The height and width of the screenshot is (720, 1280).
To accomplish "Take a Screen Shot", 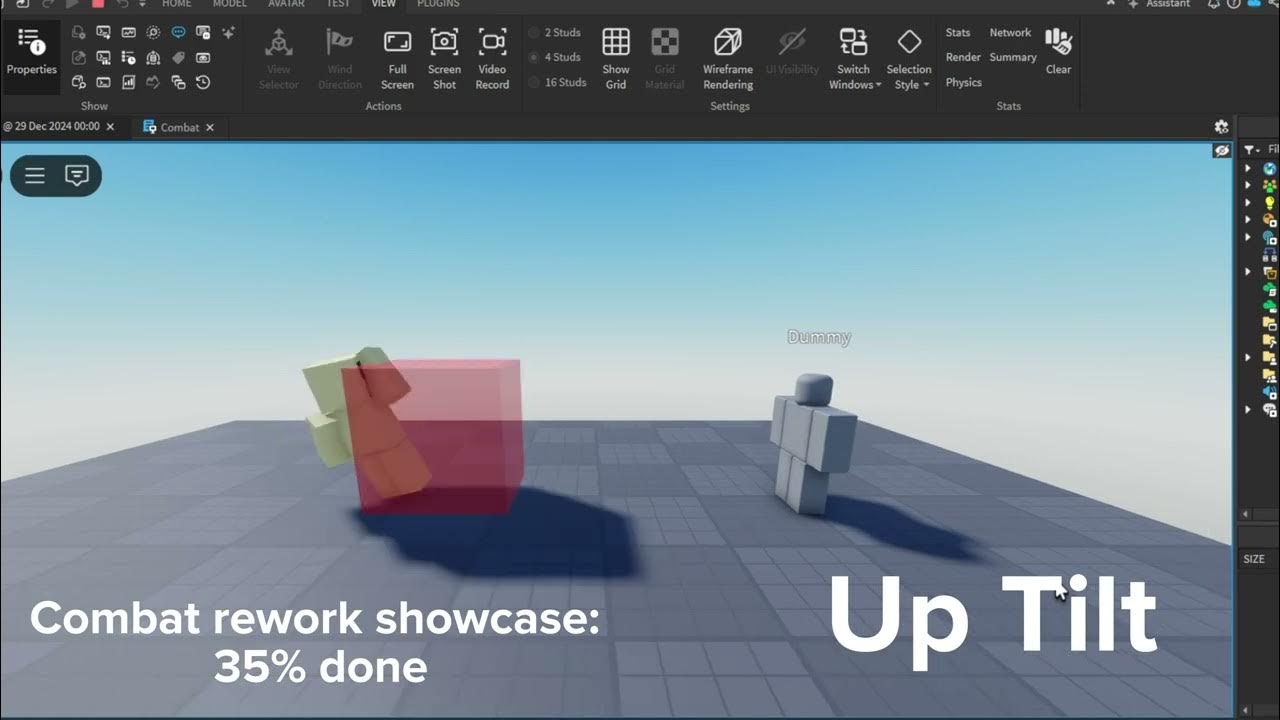I will (444, 58).
